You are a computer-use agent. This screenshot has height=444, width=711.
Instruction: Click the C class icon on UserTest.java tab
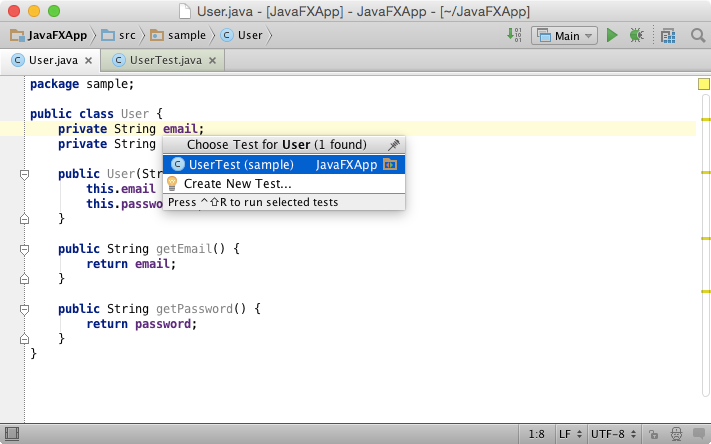119,60
